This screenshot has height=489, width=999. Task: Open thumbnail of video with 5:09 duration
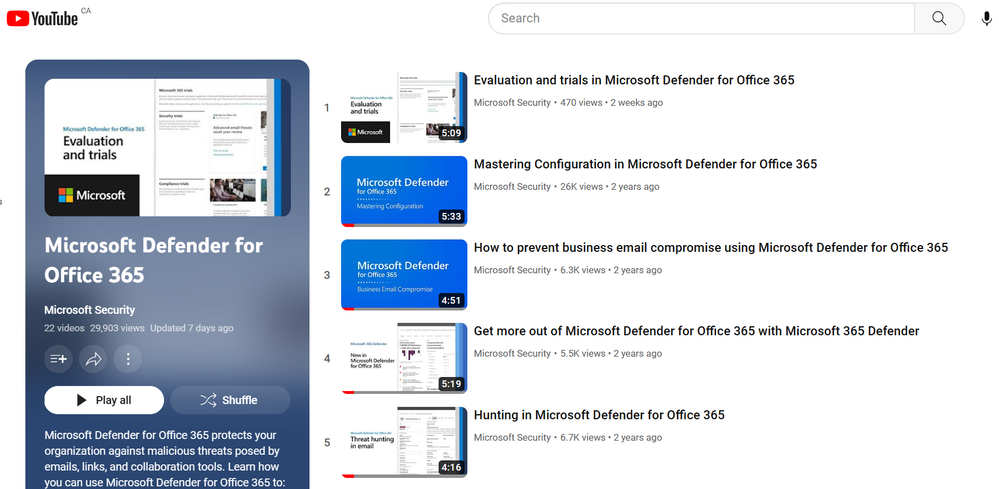coord(404,108)
